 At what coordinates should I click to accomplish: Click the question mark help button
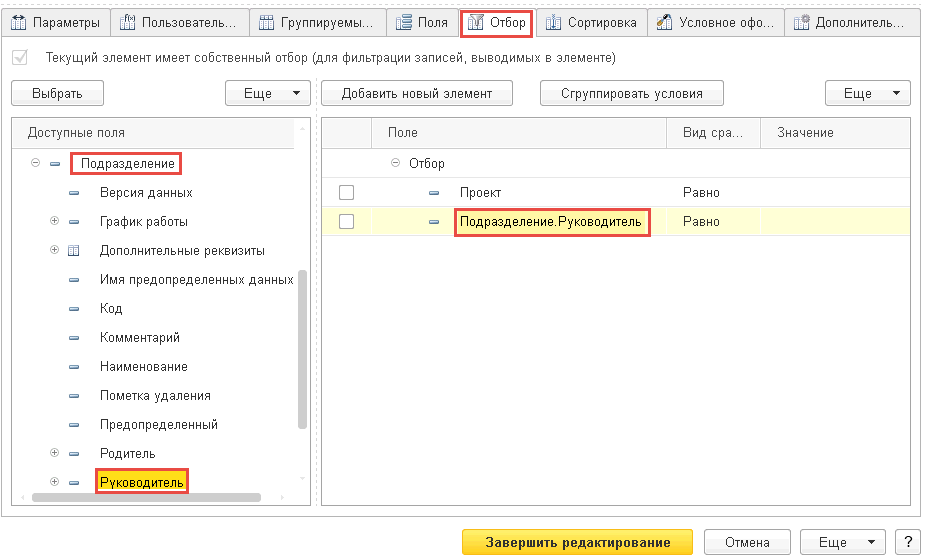[x=908, y=542]
